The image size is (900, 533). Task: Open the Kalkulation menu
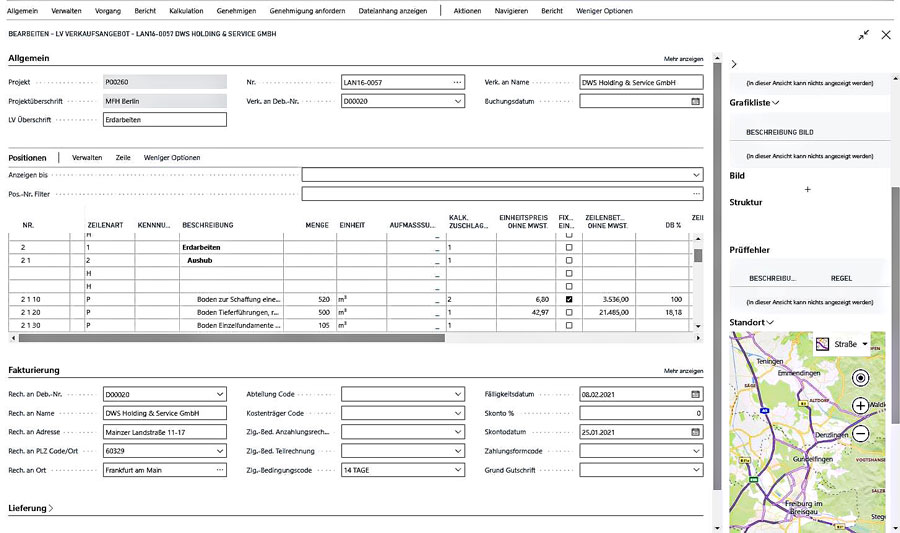[186, 11]
